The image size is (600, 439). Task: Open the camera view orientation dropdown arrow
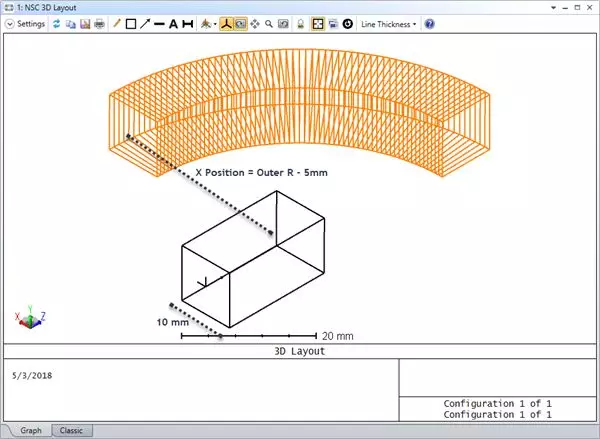tap(214, 23)
